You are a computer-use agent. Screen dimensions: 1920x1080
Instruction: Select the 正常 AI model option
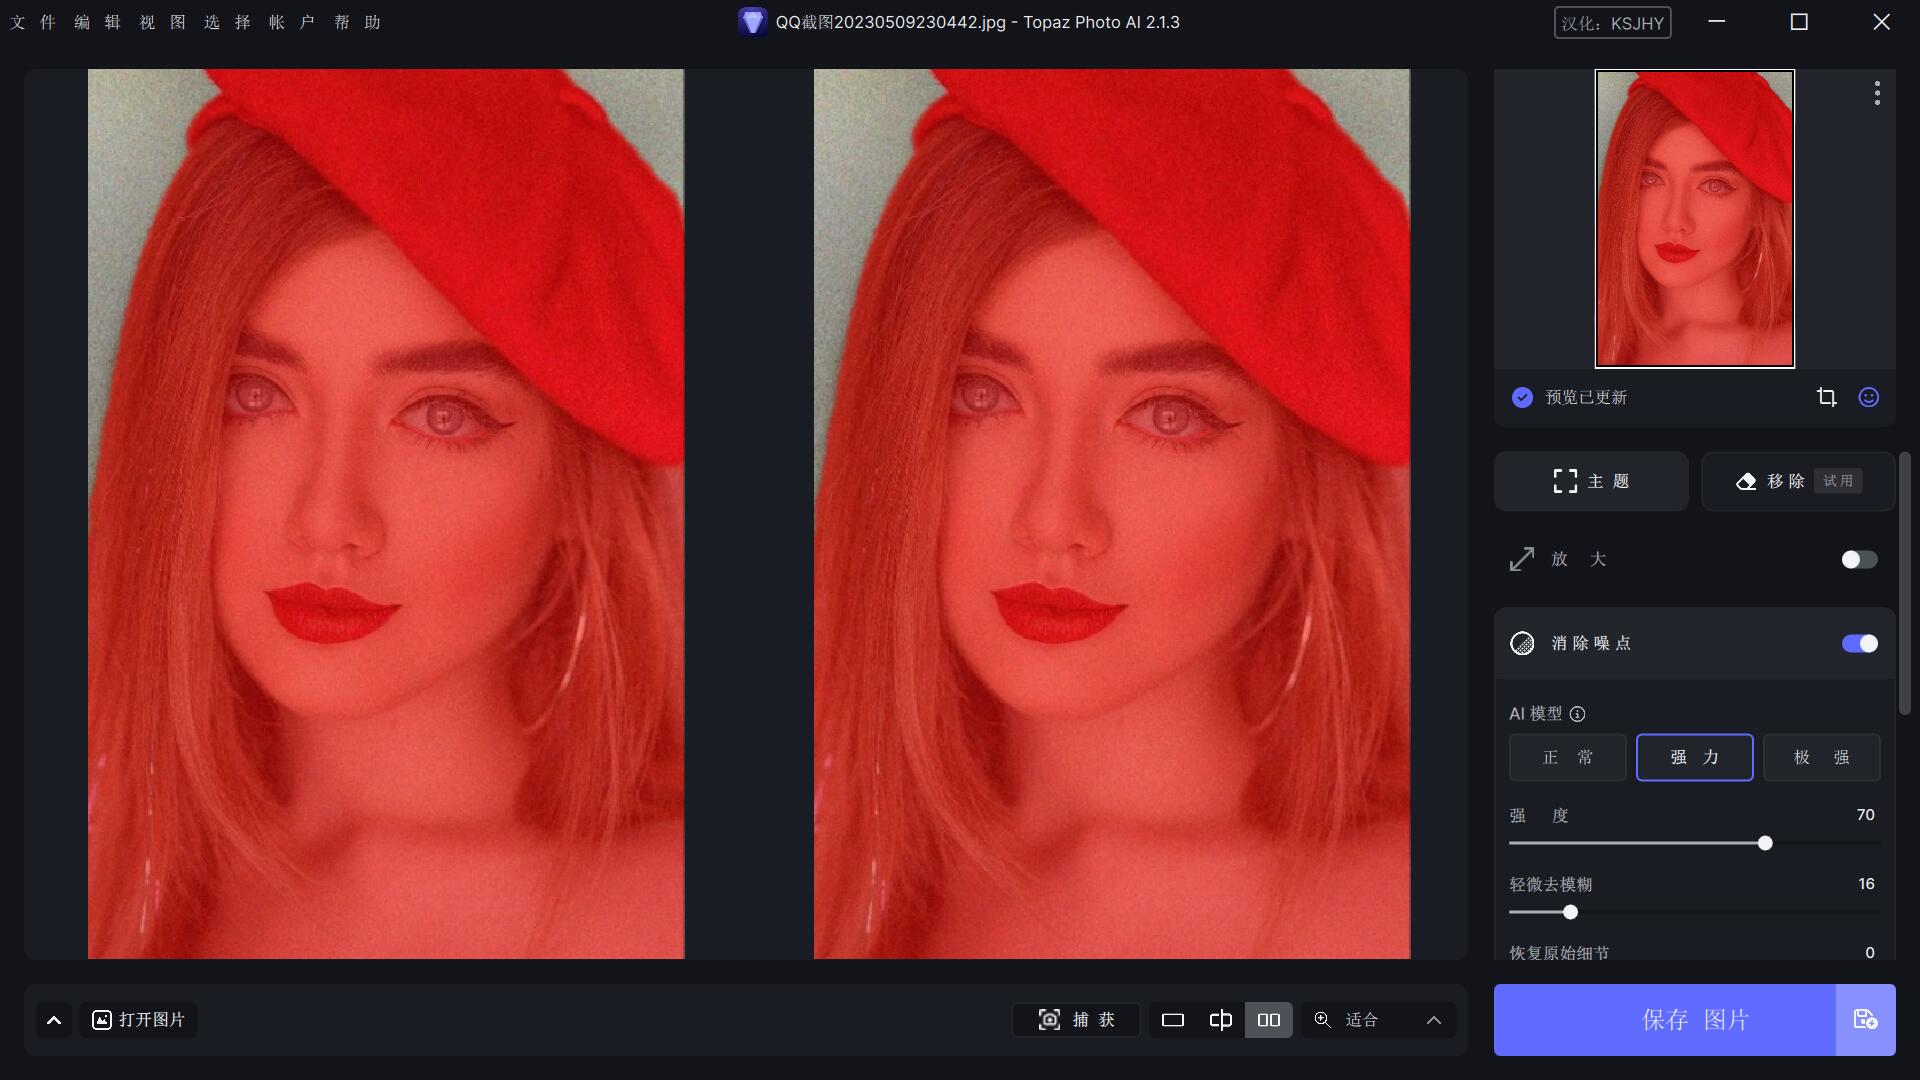point(1567,757)
